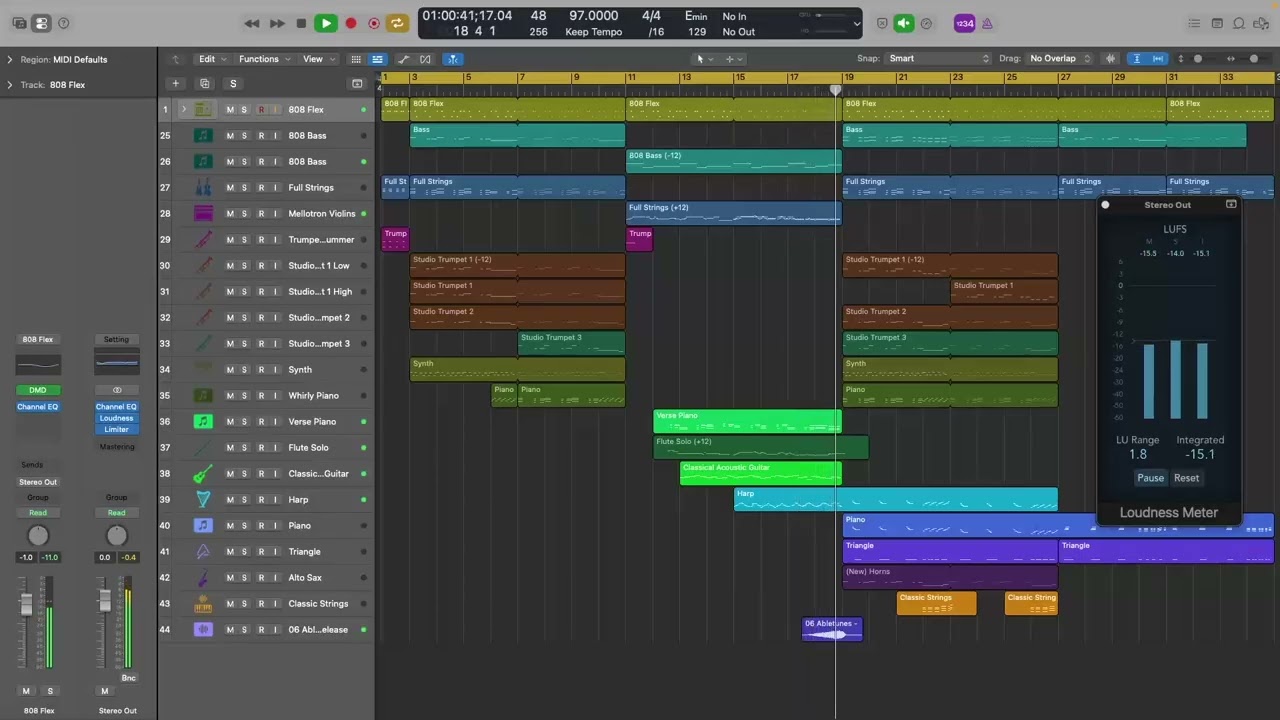Stop playback using the Stop button
1280x720 pixels.
(301, 23)
